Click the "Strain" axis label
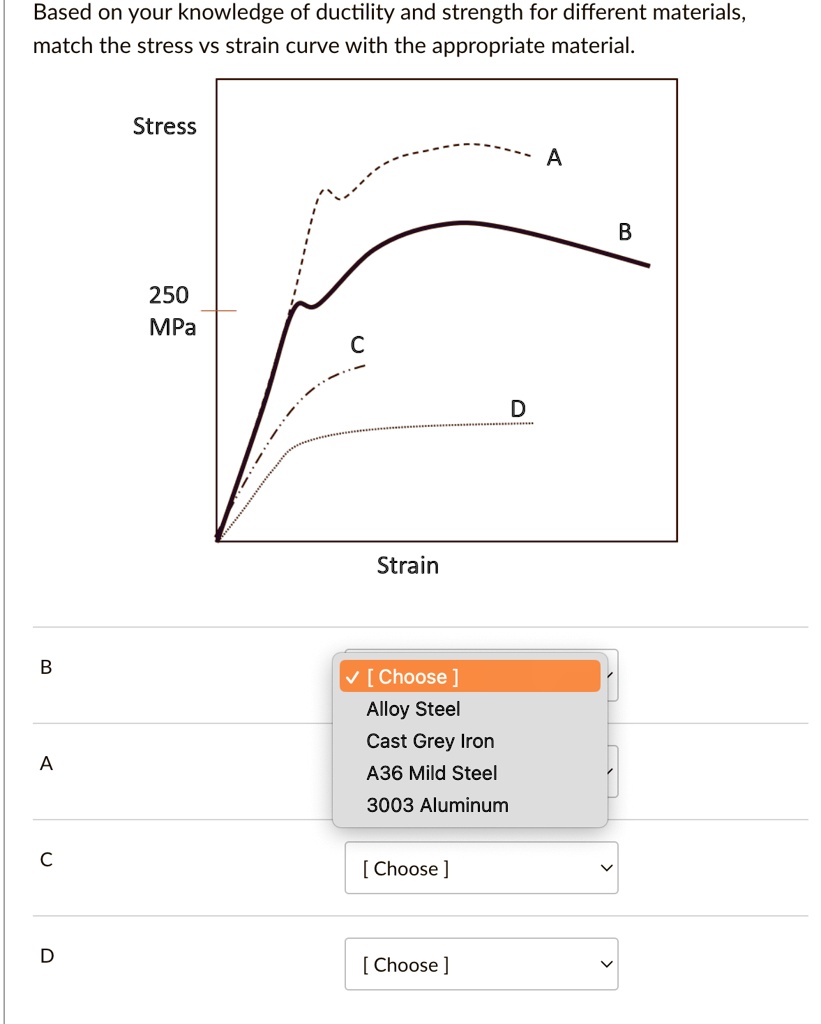The height and width of the screenshot is (1024, 821). pos(408,565)
